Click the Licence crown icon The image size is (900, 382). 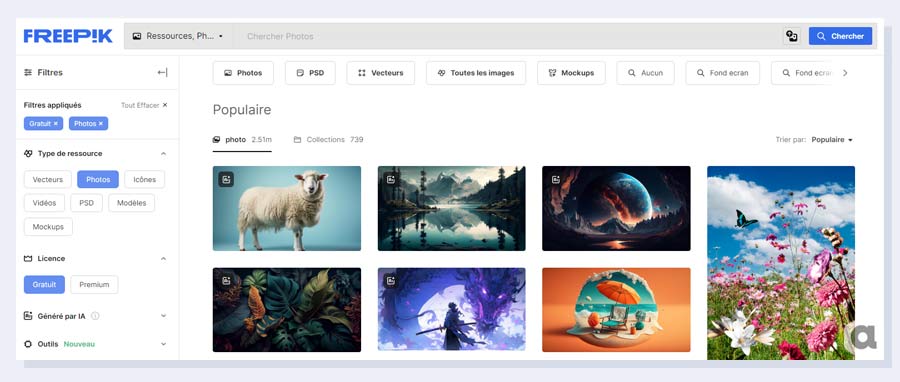click(x=28, y=259)
